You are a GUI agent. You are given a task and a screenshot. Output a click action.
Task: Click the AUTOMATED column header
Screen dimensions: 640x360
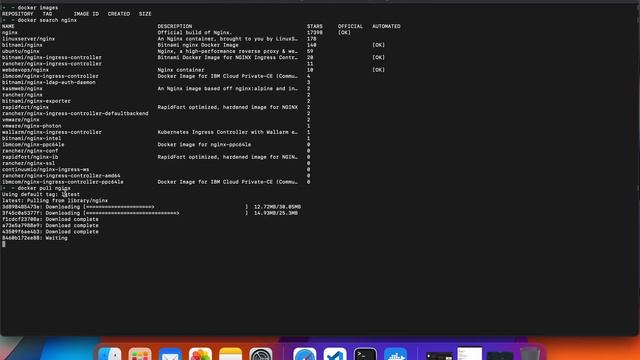(x=386, y=26)
